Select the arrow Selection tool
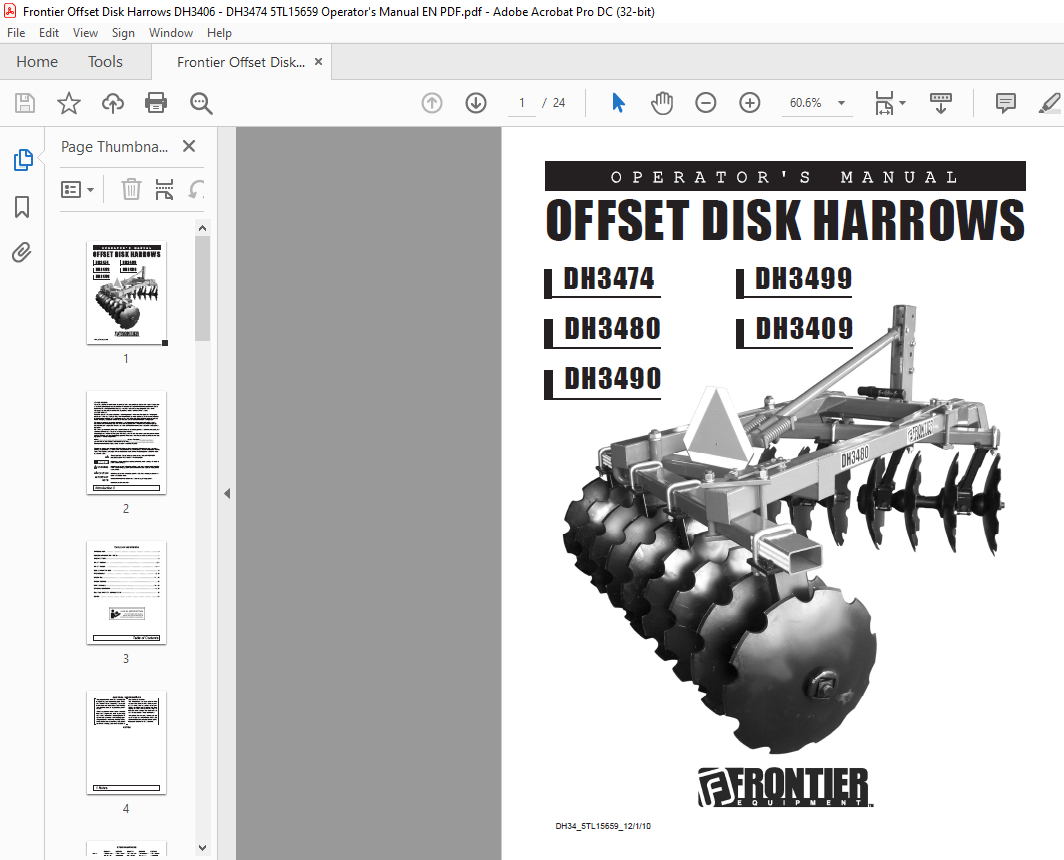The height and width of the screenshot is (860, 1064). tap(618, 103)
